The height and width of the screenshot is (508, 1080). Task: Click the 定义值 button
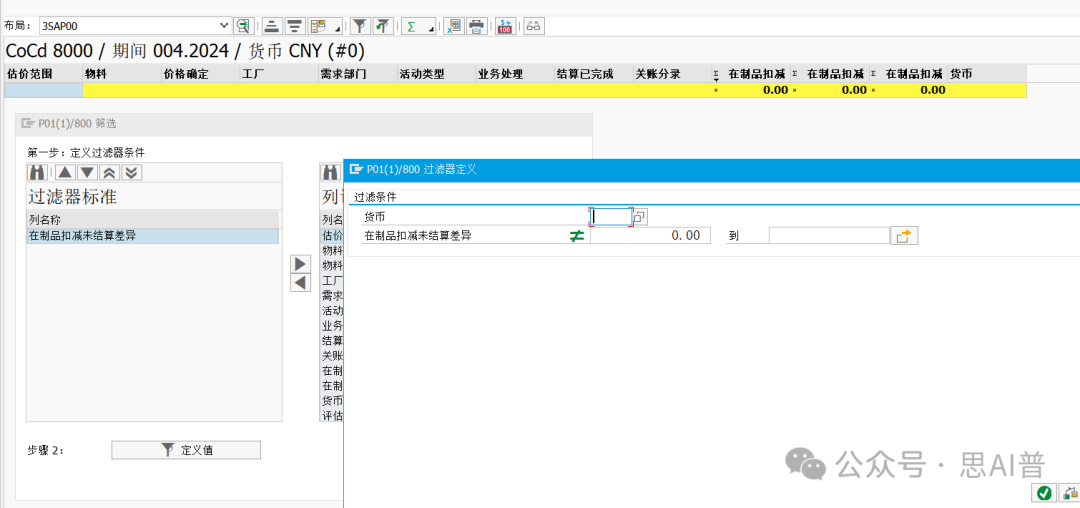coord(186,450)
